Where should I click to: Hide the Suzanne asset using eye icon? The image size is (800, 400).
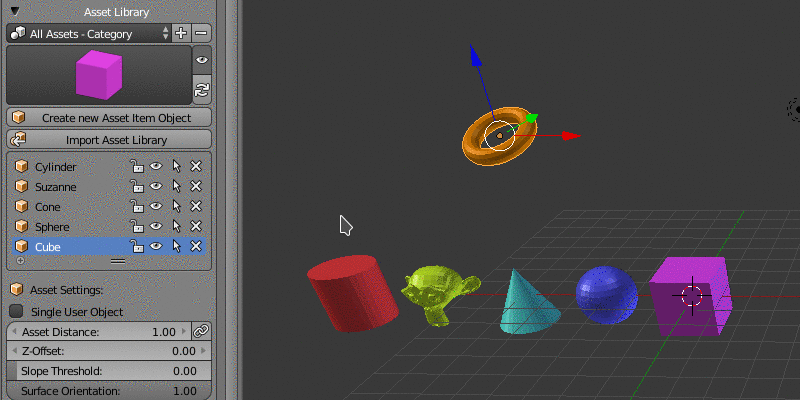(x=156, y=186)
